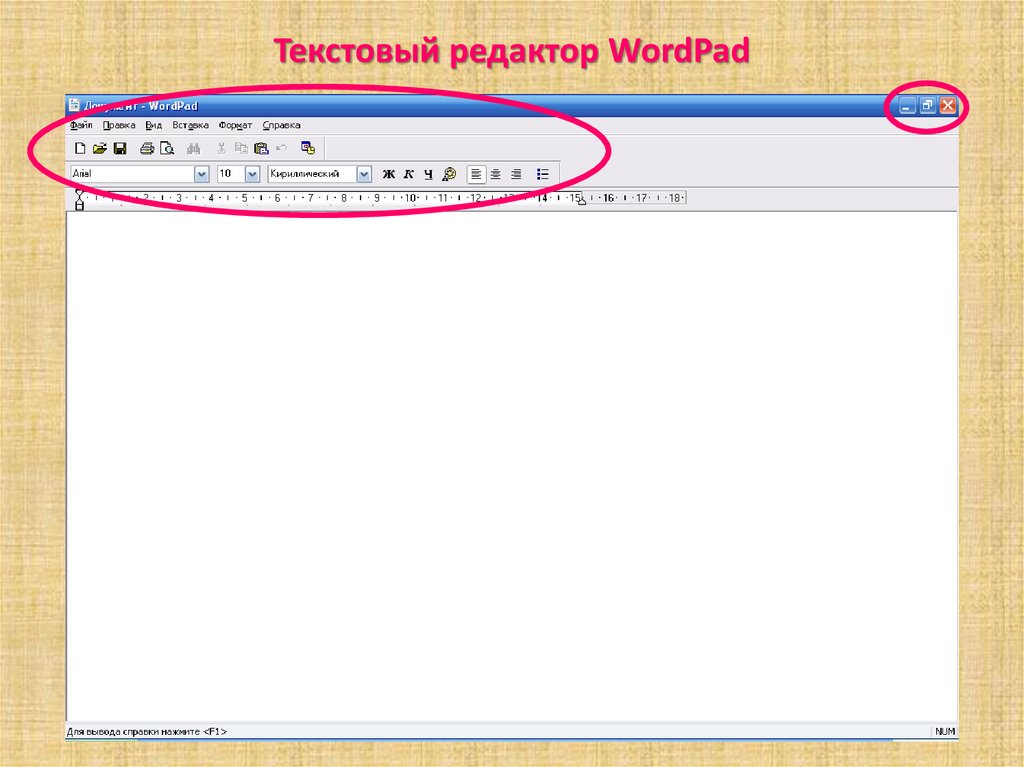
Task: Open the Формат menu
Action: tap(235, 125)
